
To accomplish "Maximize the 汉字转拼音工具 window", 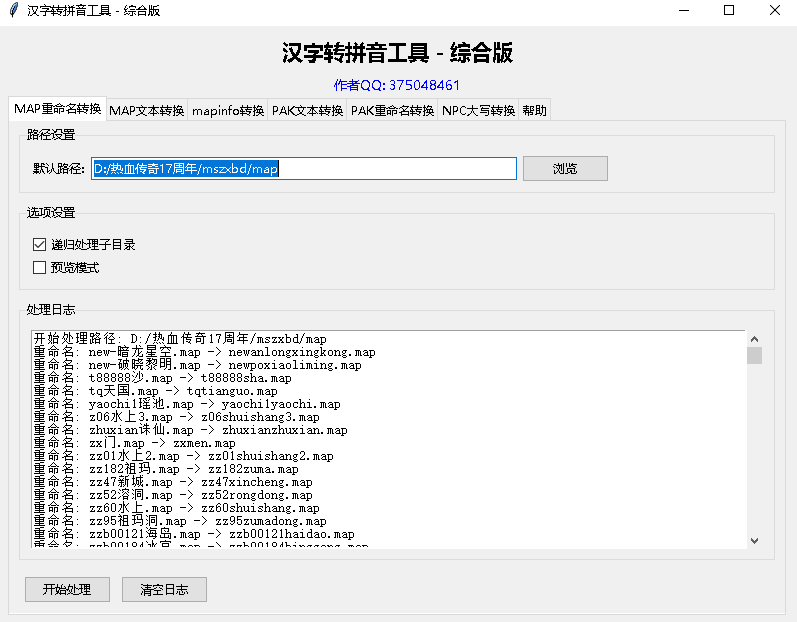I will (729, 11).
